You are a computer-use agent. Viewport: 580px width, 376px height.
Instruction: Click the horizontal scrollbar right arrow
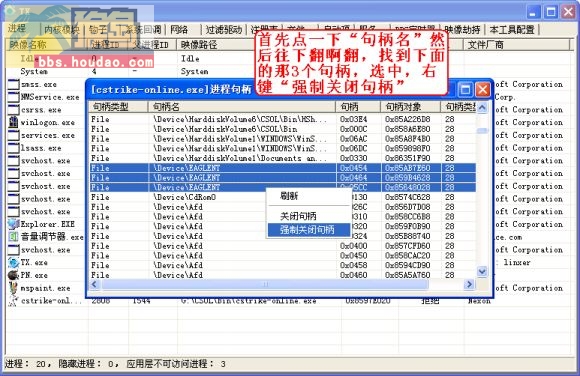click(x=469, y=284)
